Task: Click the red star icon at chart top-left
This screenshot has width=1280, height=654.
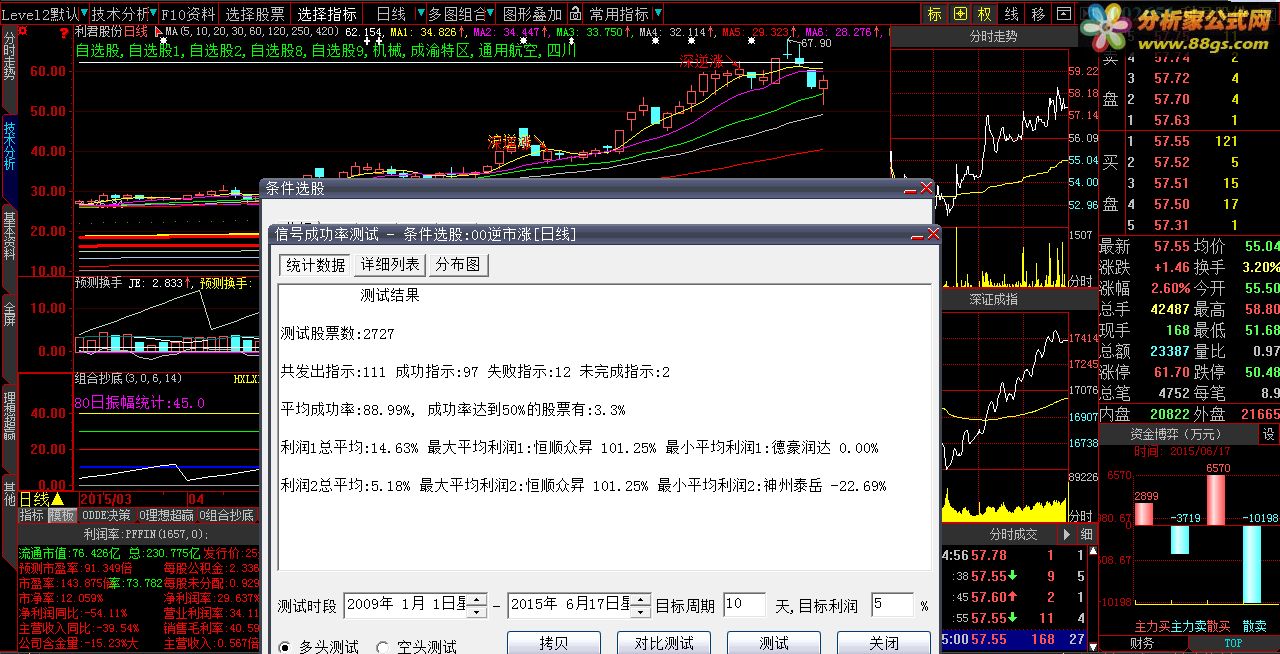Action: (23, 31)
